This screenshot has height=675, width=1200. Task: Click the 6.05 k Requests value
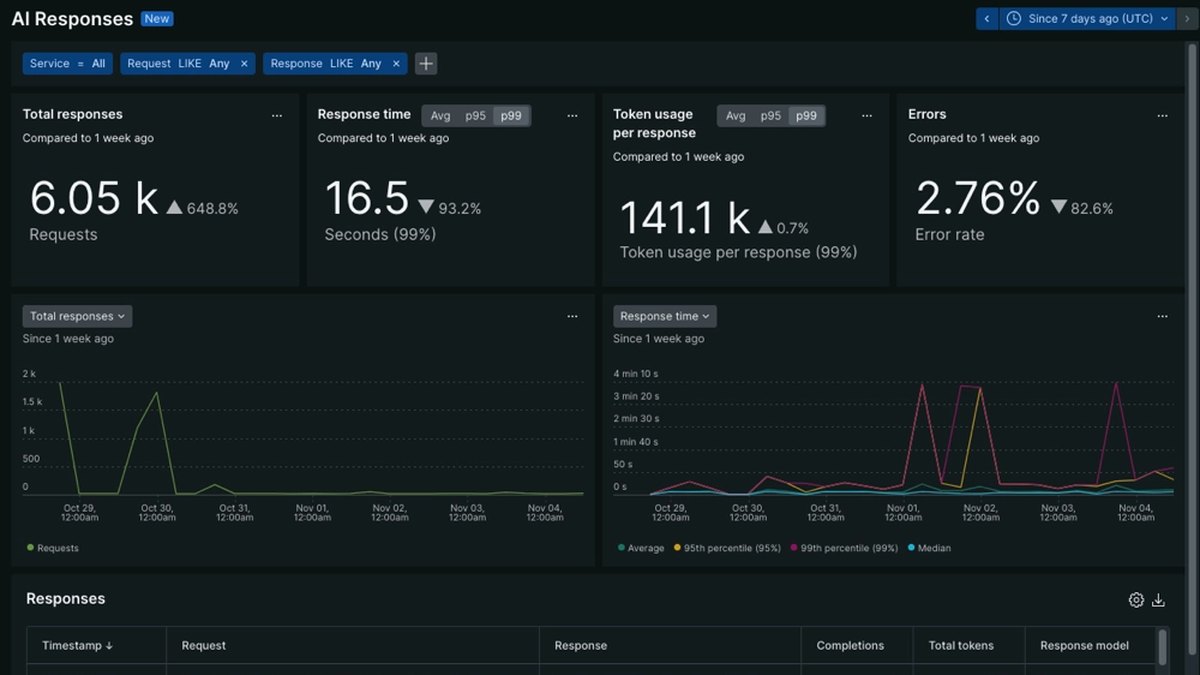tap(94, 198)
